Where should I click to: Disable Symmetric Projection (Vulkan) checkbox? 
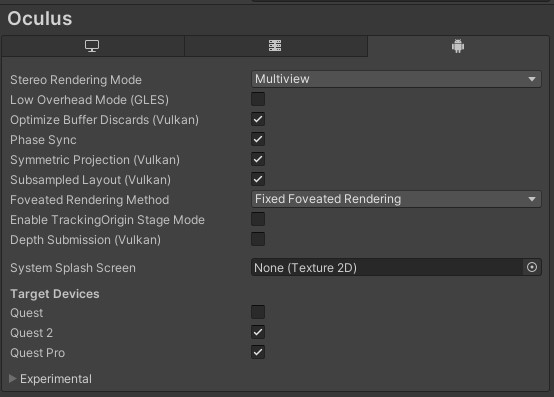[x=258, y=159]
